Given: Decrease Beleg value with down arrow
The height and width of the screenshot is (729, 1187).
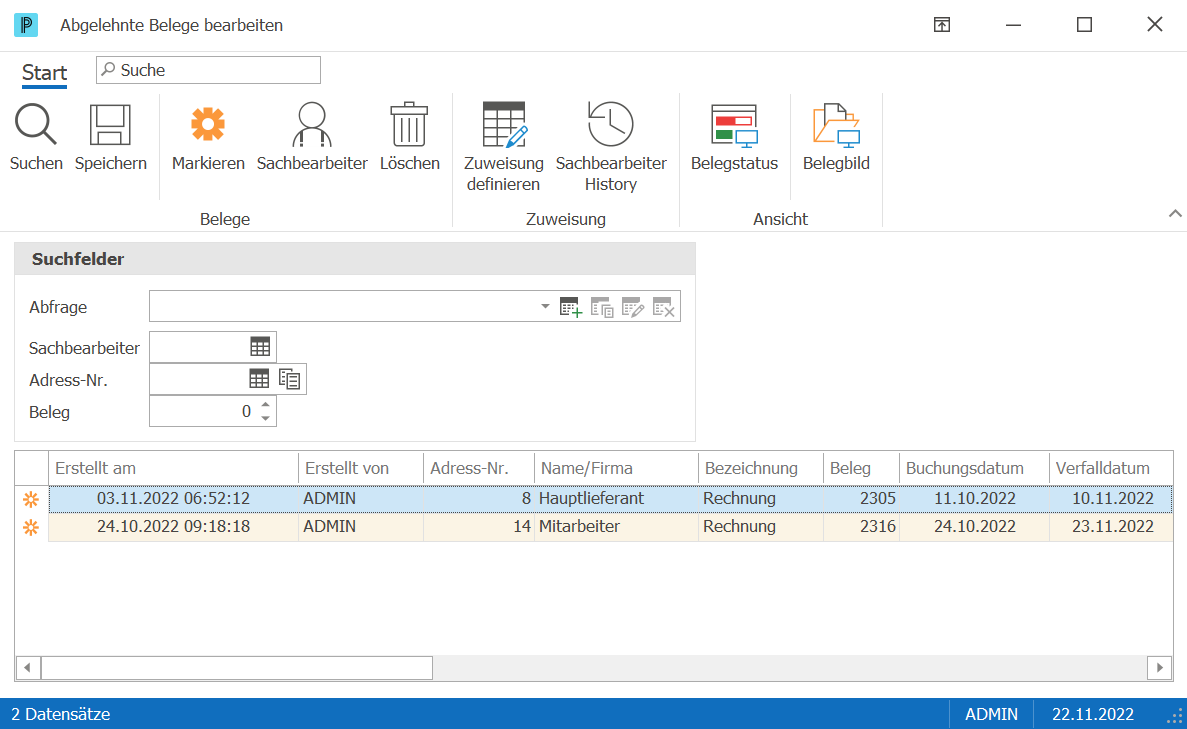Looking at the screenshot, I should (266, 418).
